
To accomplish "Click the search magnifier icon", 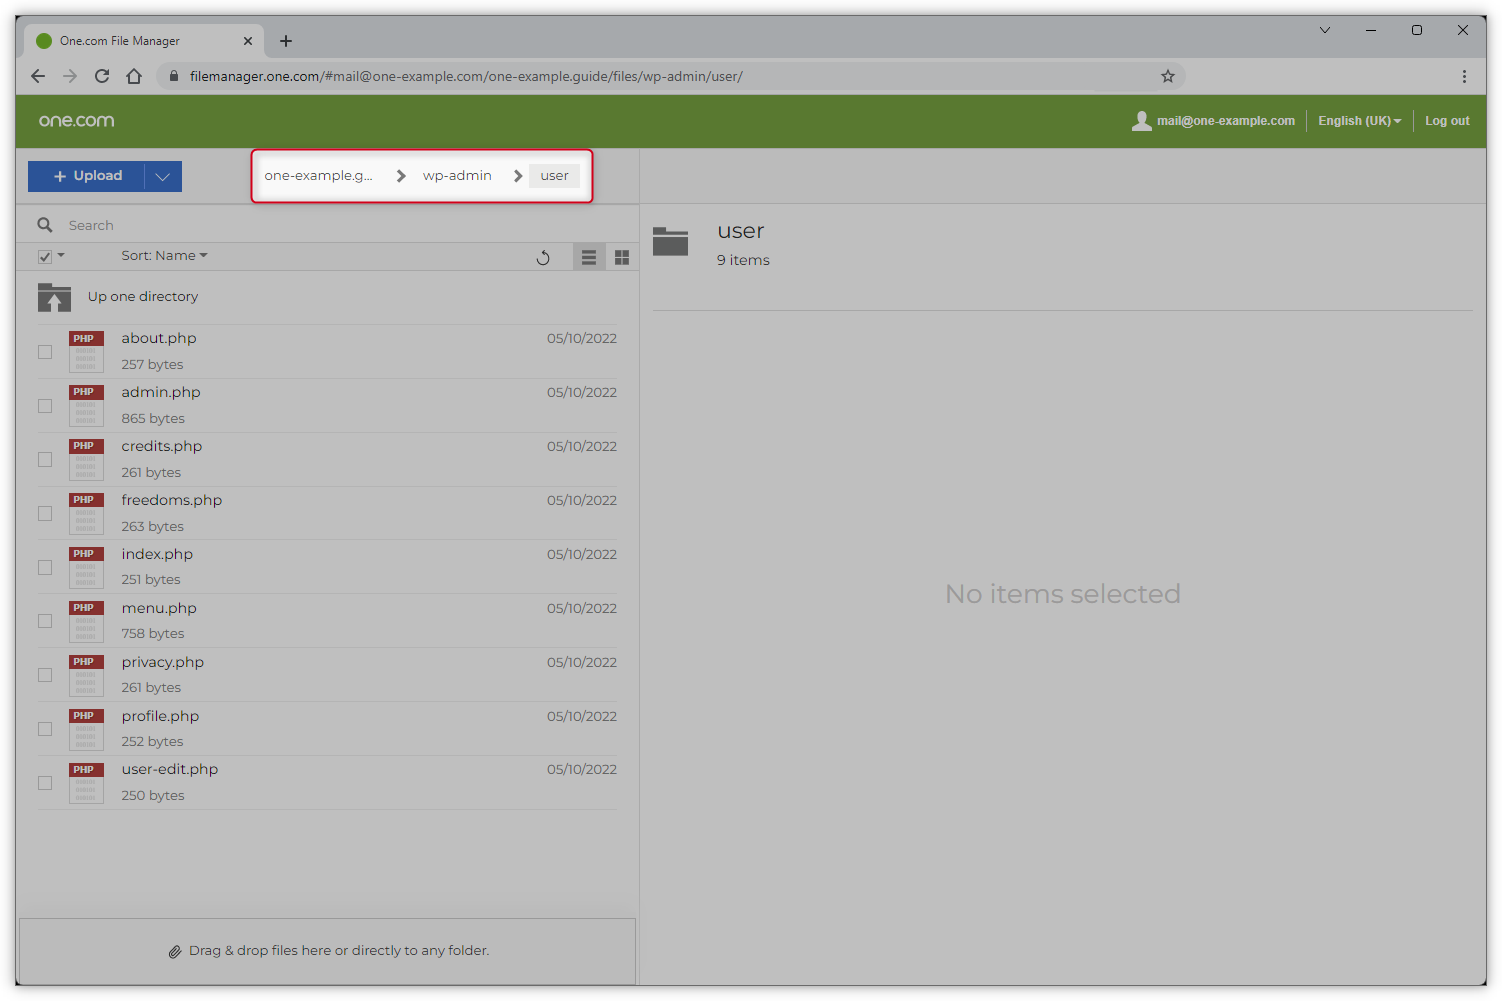I will coord(45,225).
